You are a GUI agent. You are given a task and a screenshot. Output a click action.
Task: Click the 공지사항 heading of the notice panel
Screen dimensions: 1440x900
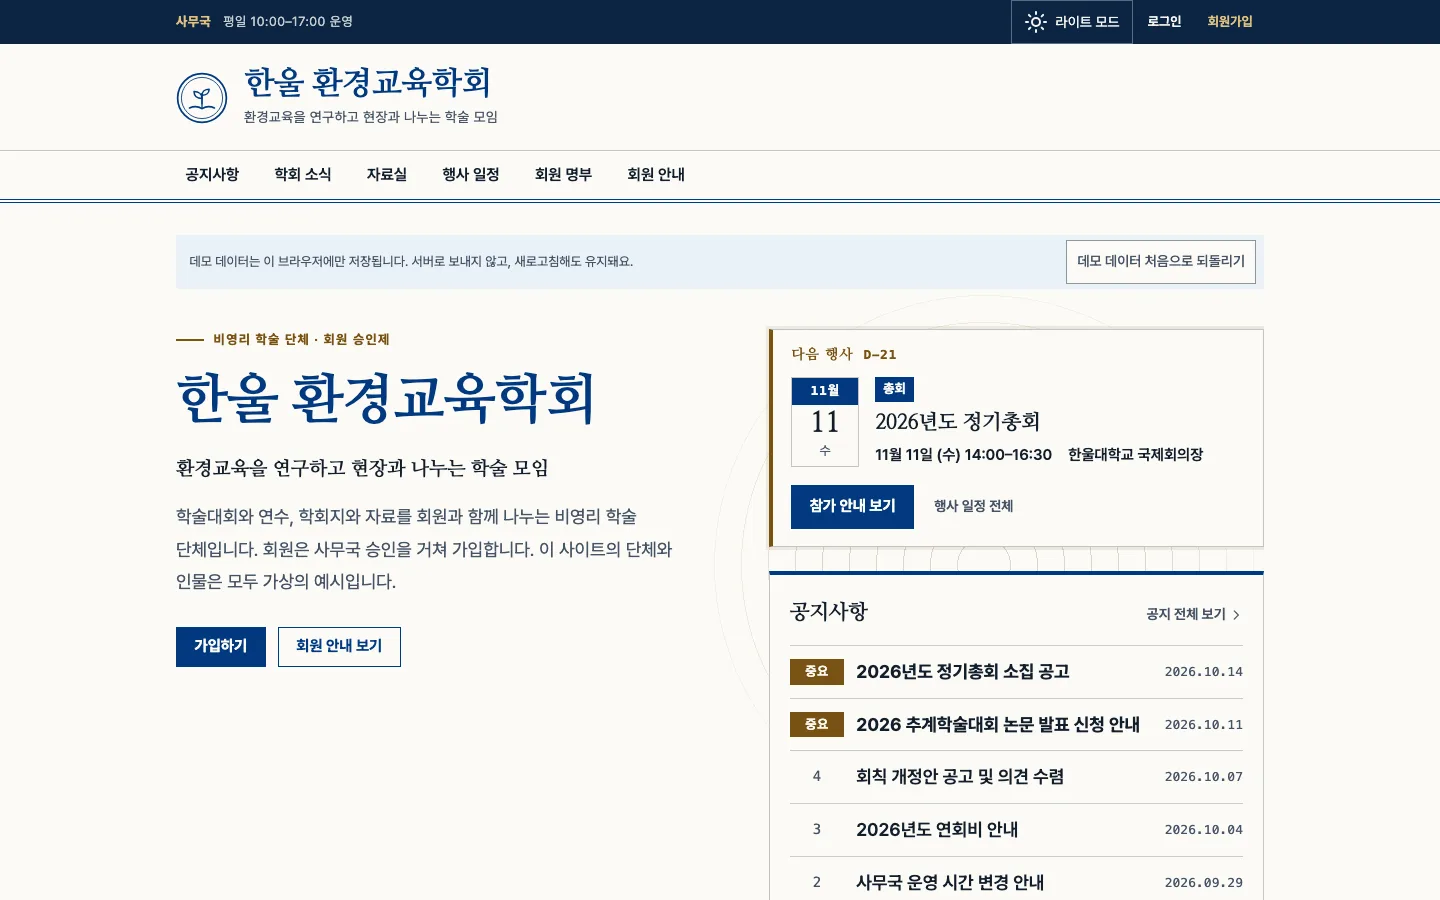pos(829,612)
